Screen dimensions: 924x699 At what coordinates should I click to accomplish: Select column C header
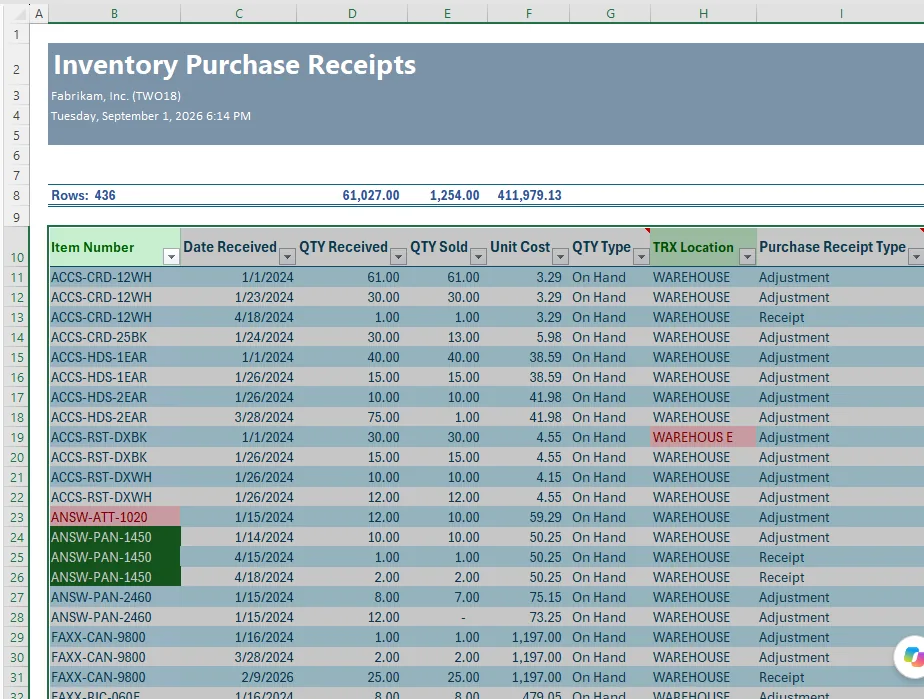[239, 14]
